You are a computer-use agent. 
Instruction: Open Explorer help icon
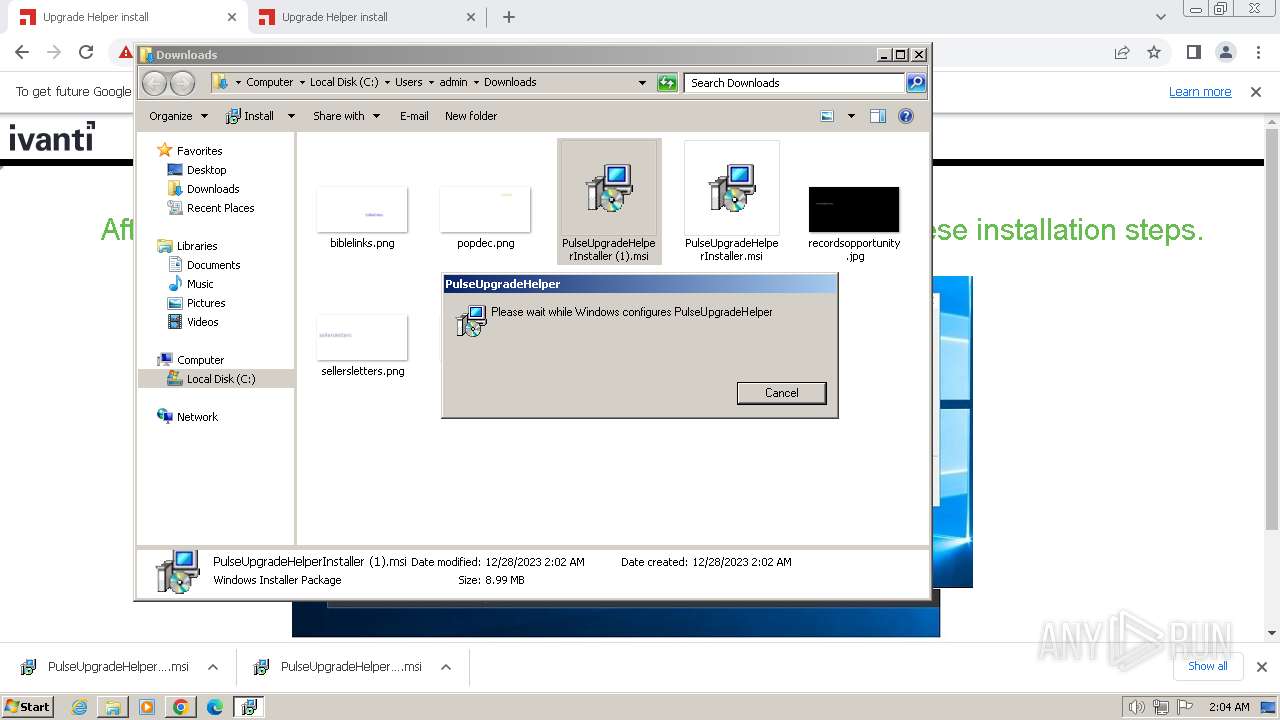click(x=906, y=116)
